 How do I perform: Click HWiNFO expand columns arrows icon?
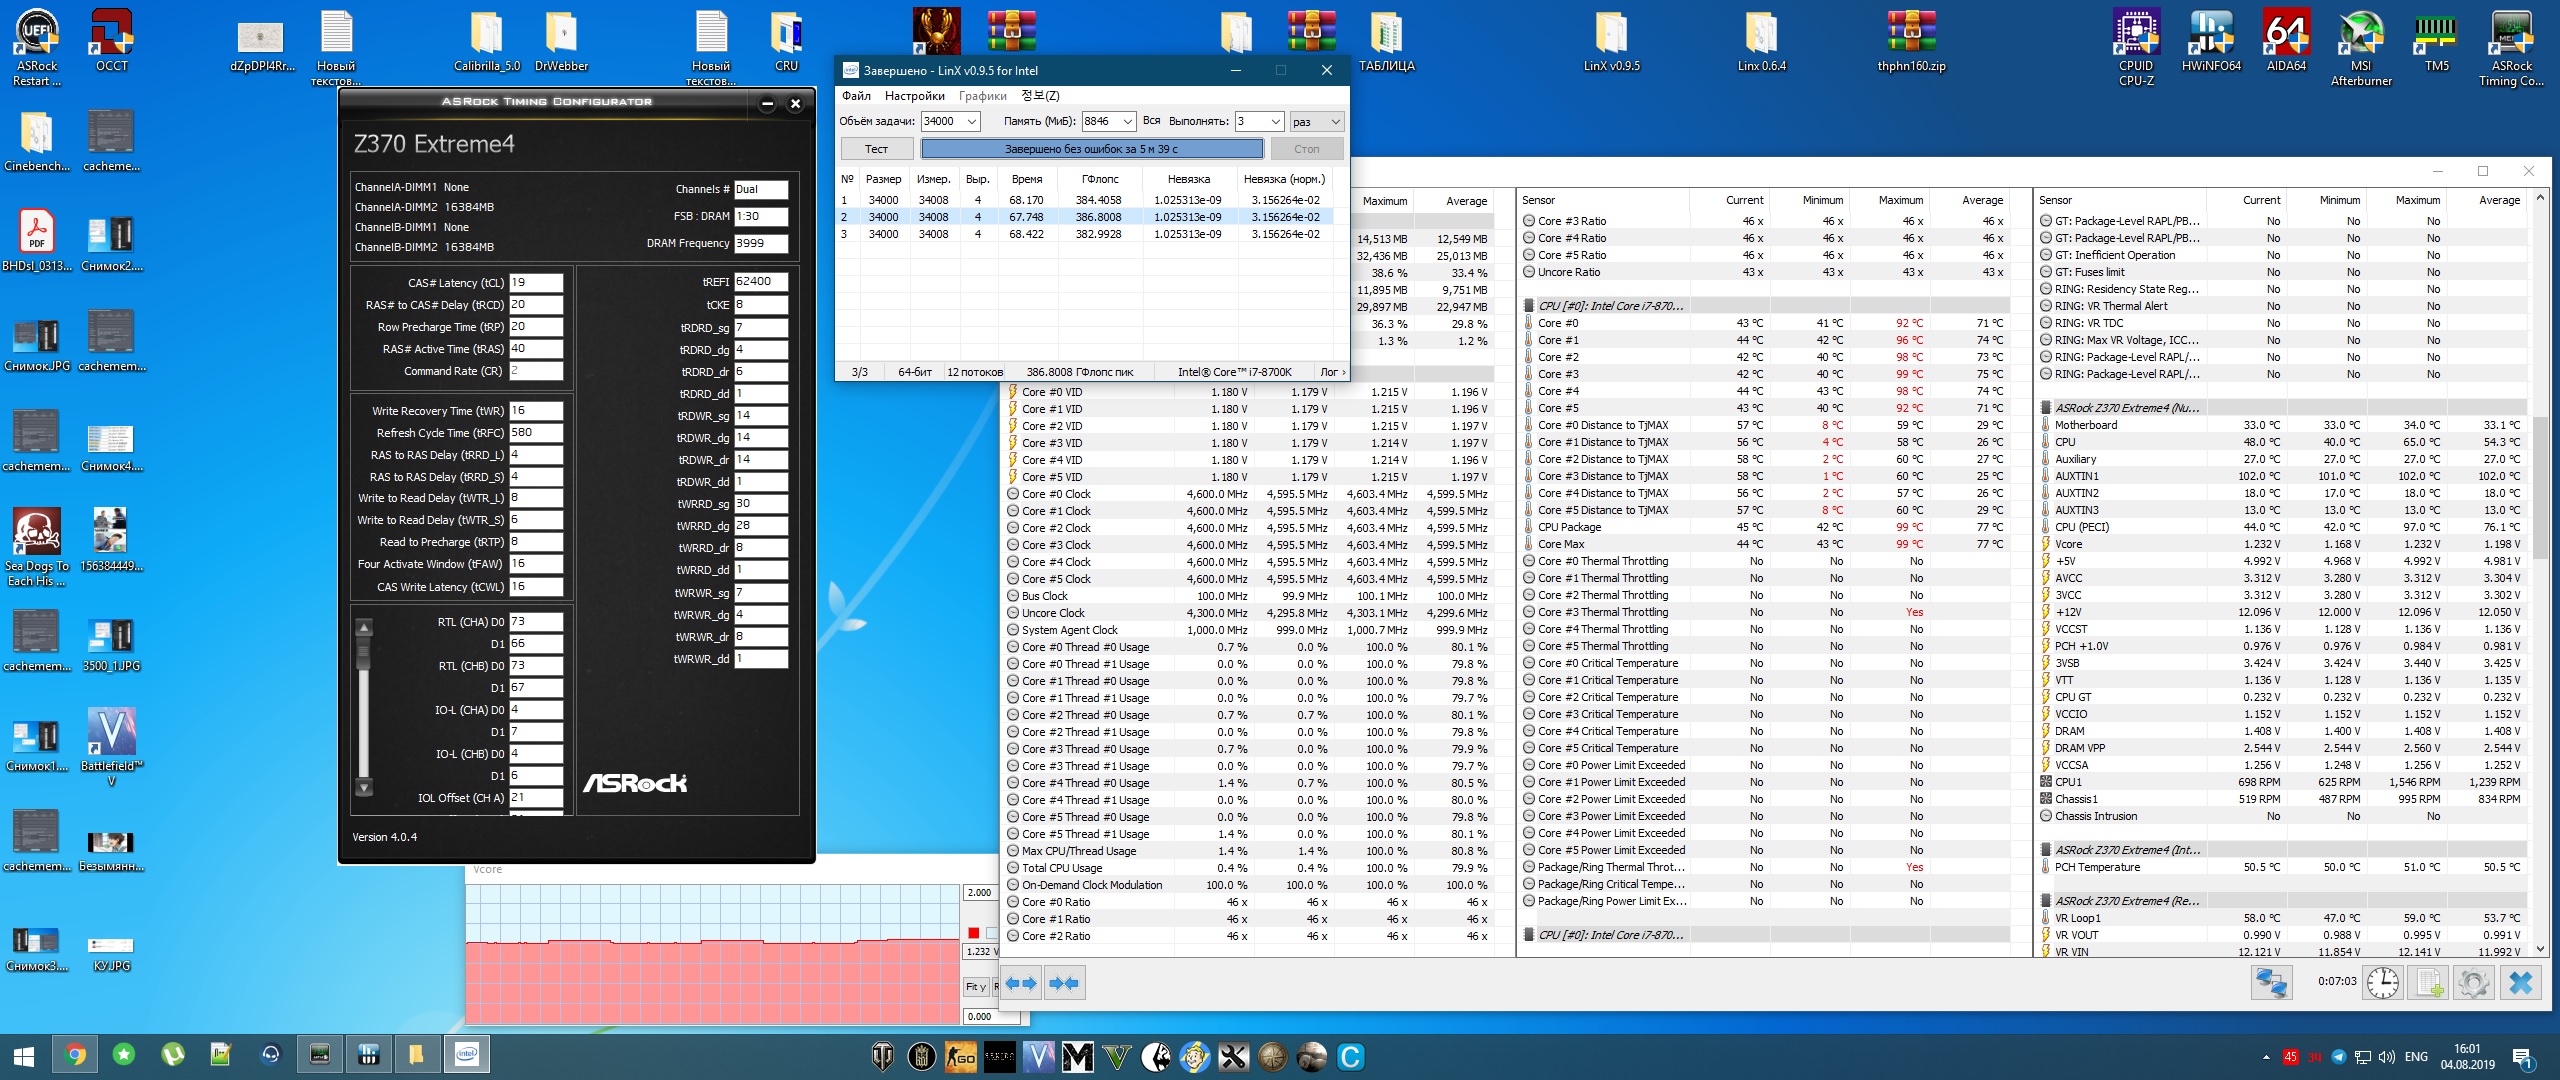pyautogui.click(x=1021, y=983)
